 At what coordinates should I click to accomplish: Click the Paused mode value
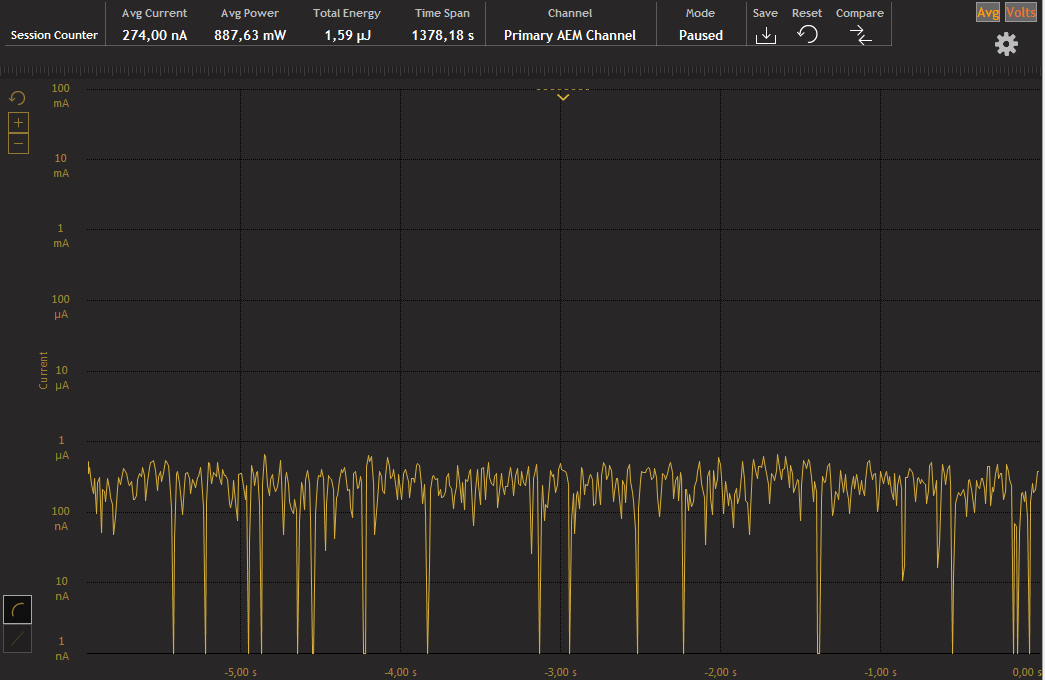pyautogui.click(x=700, y=35)
